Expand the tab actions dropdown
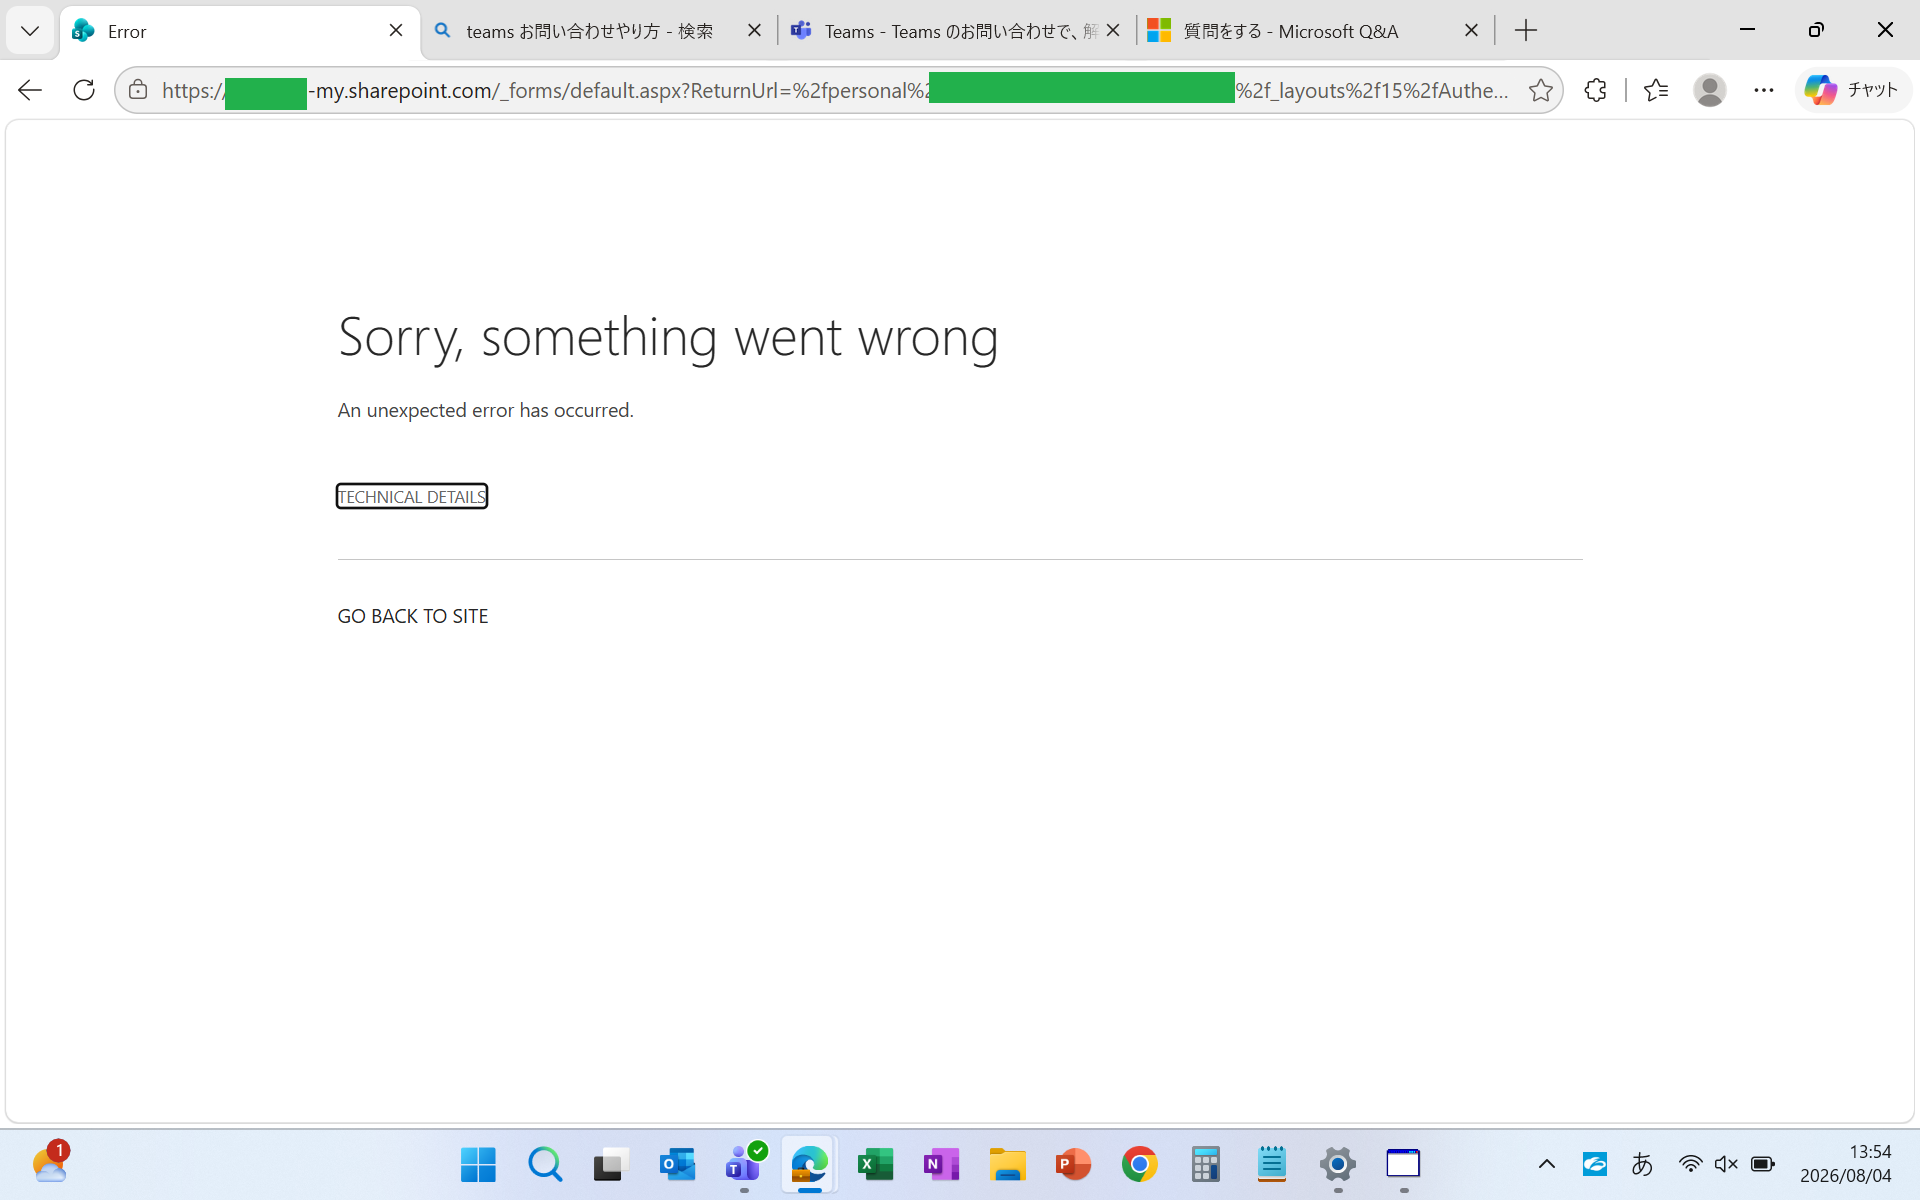 [30, 31]
